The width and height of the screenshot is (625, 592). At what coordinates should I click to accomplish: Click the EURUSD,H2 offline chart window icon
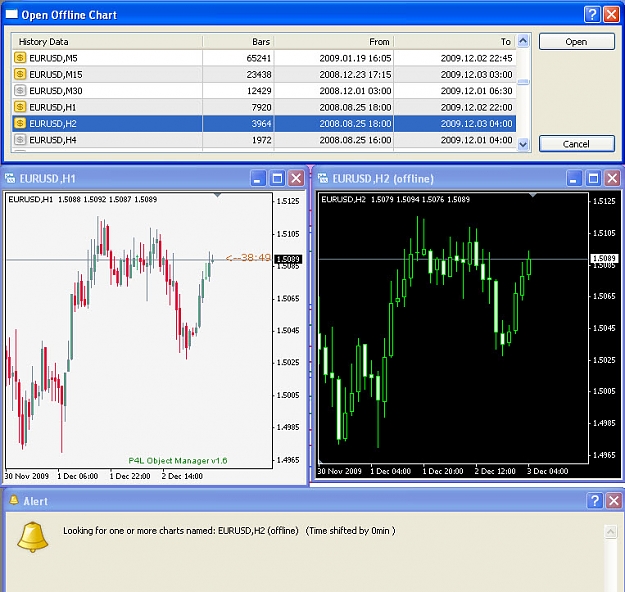click(323, 178)
